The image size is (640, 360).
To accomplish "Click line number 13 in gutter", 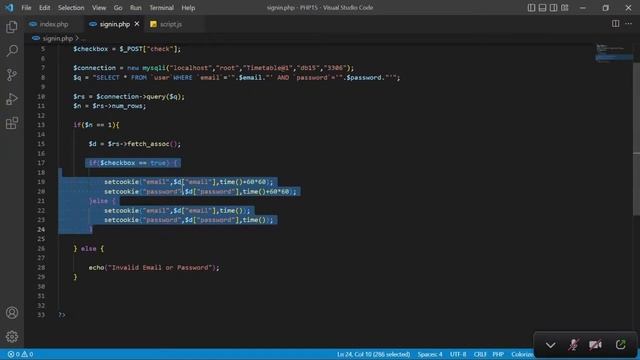I will click(x=41, y=125).
